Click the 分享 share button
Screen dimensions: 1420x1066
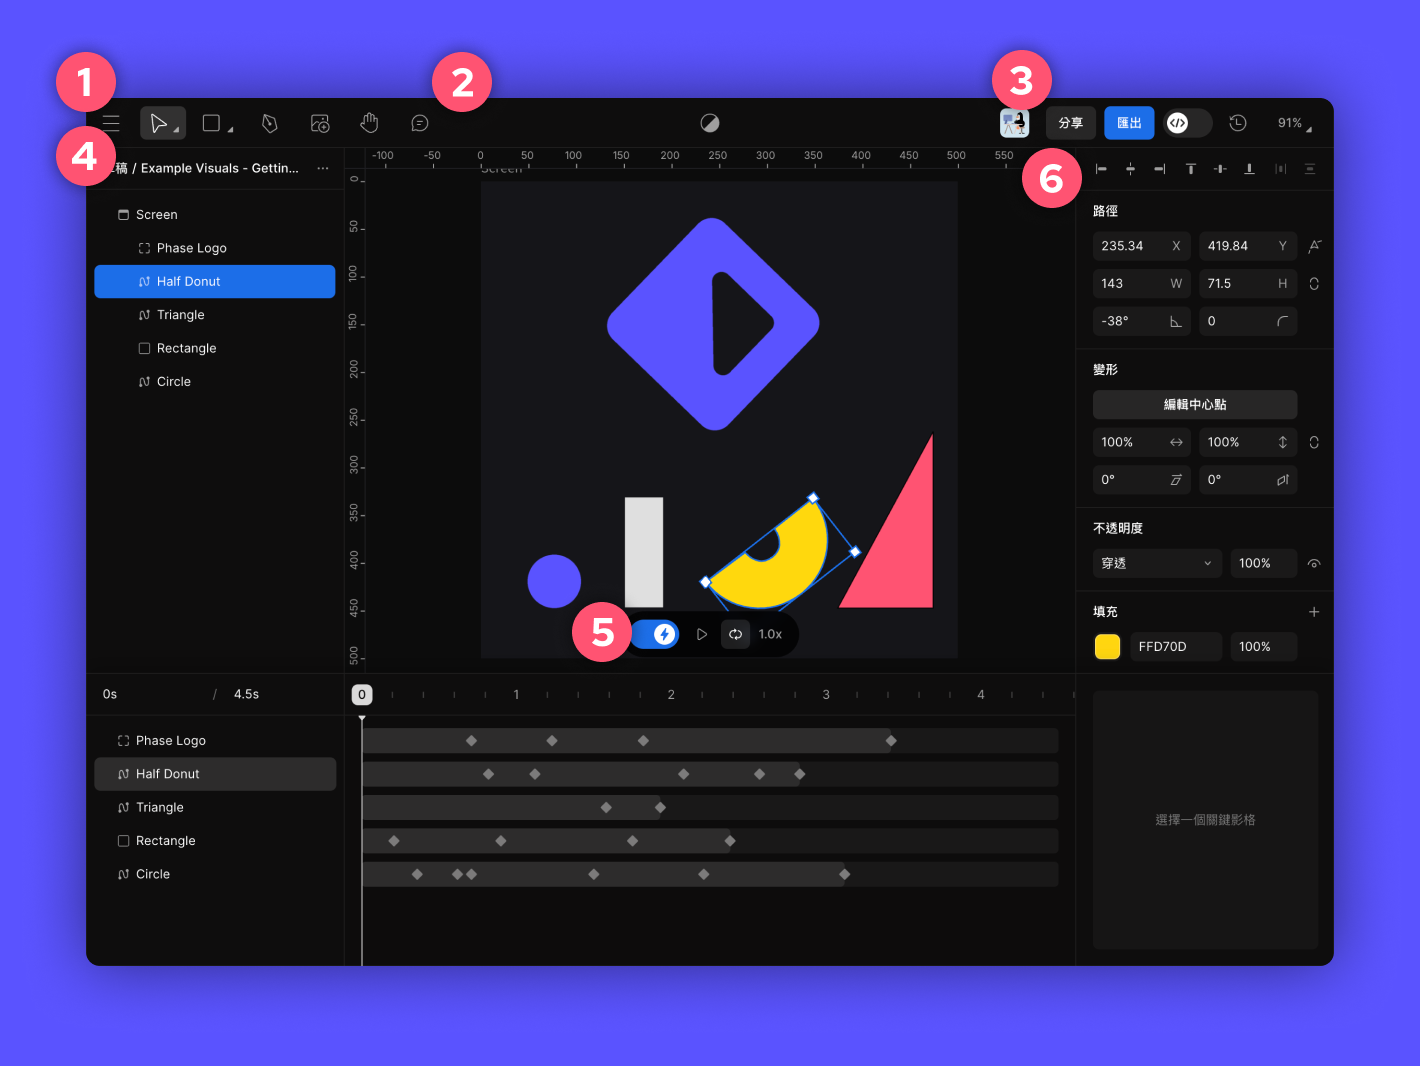[x=1071, y=123]
